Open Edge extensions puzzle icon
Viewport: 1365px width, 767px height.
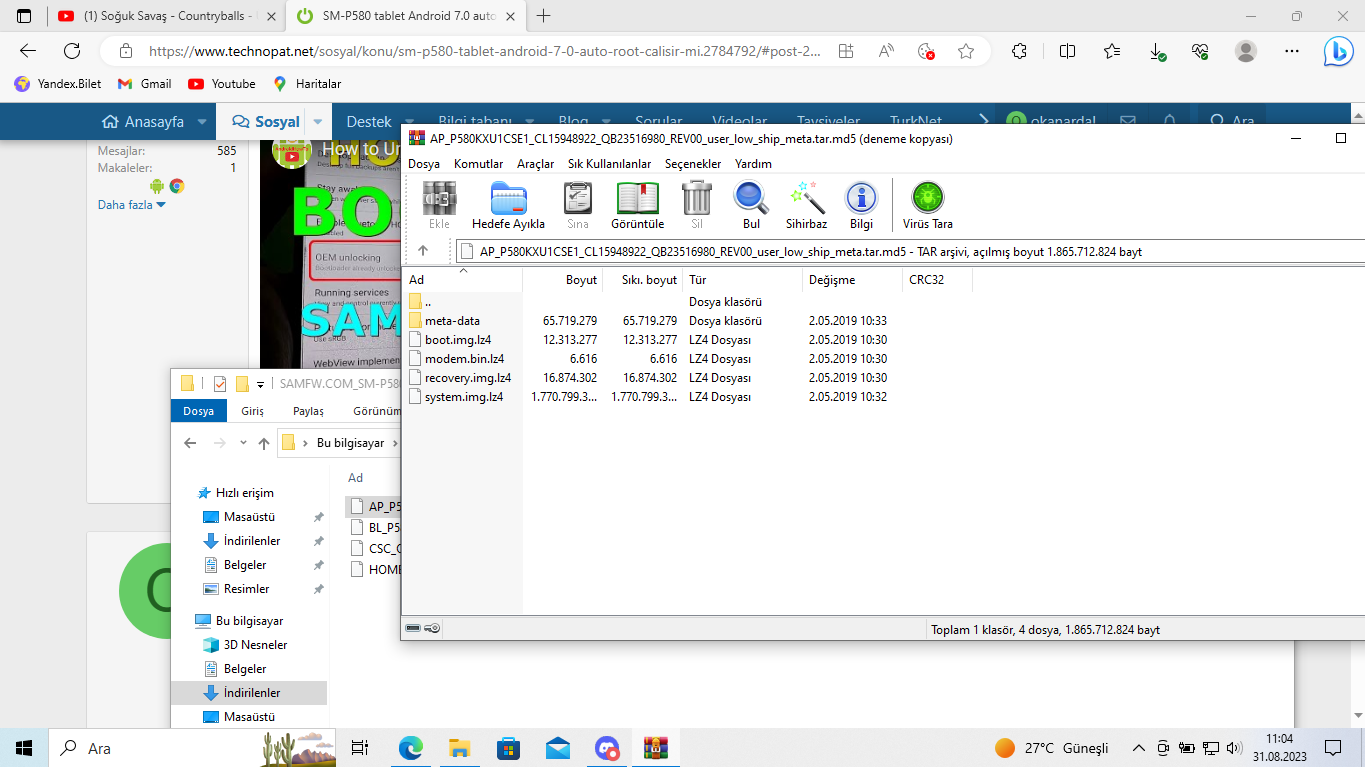tap(1020, 51)
